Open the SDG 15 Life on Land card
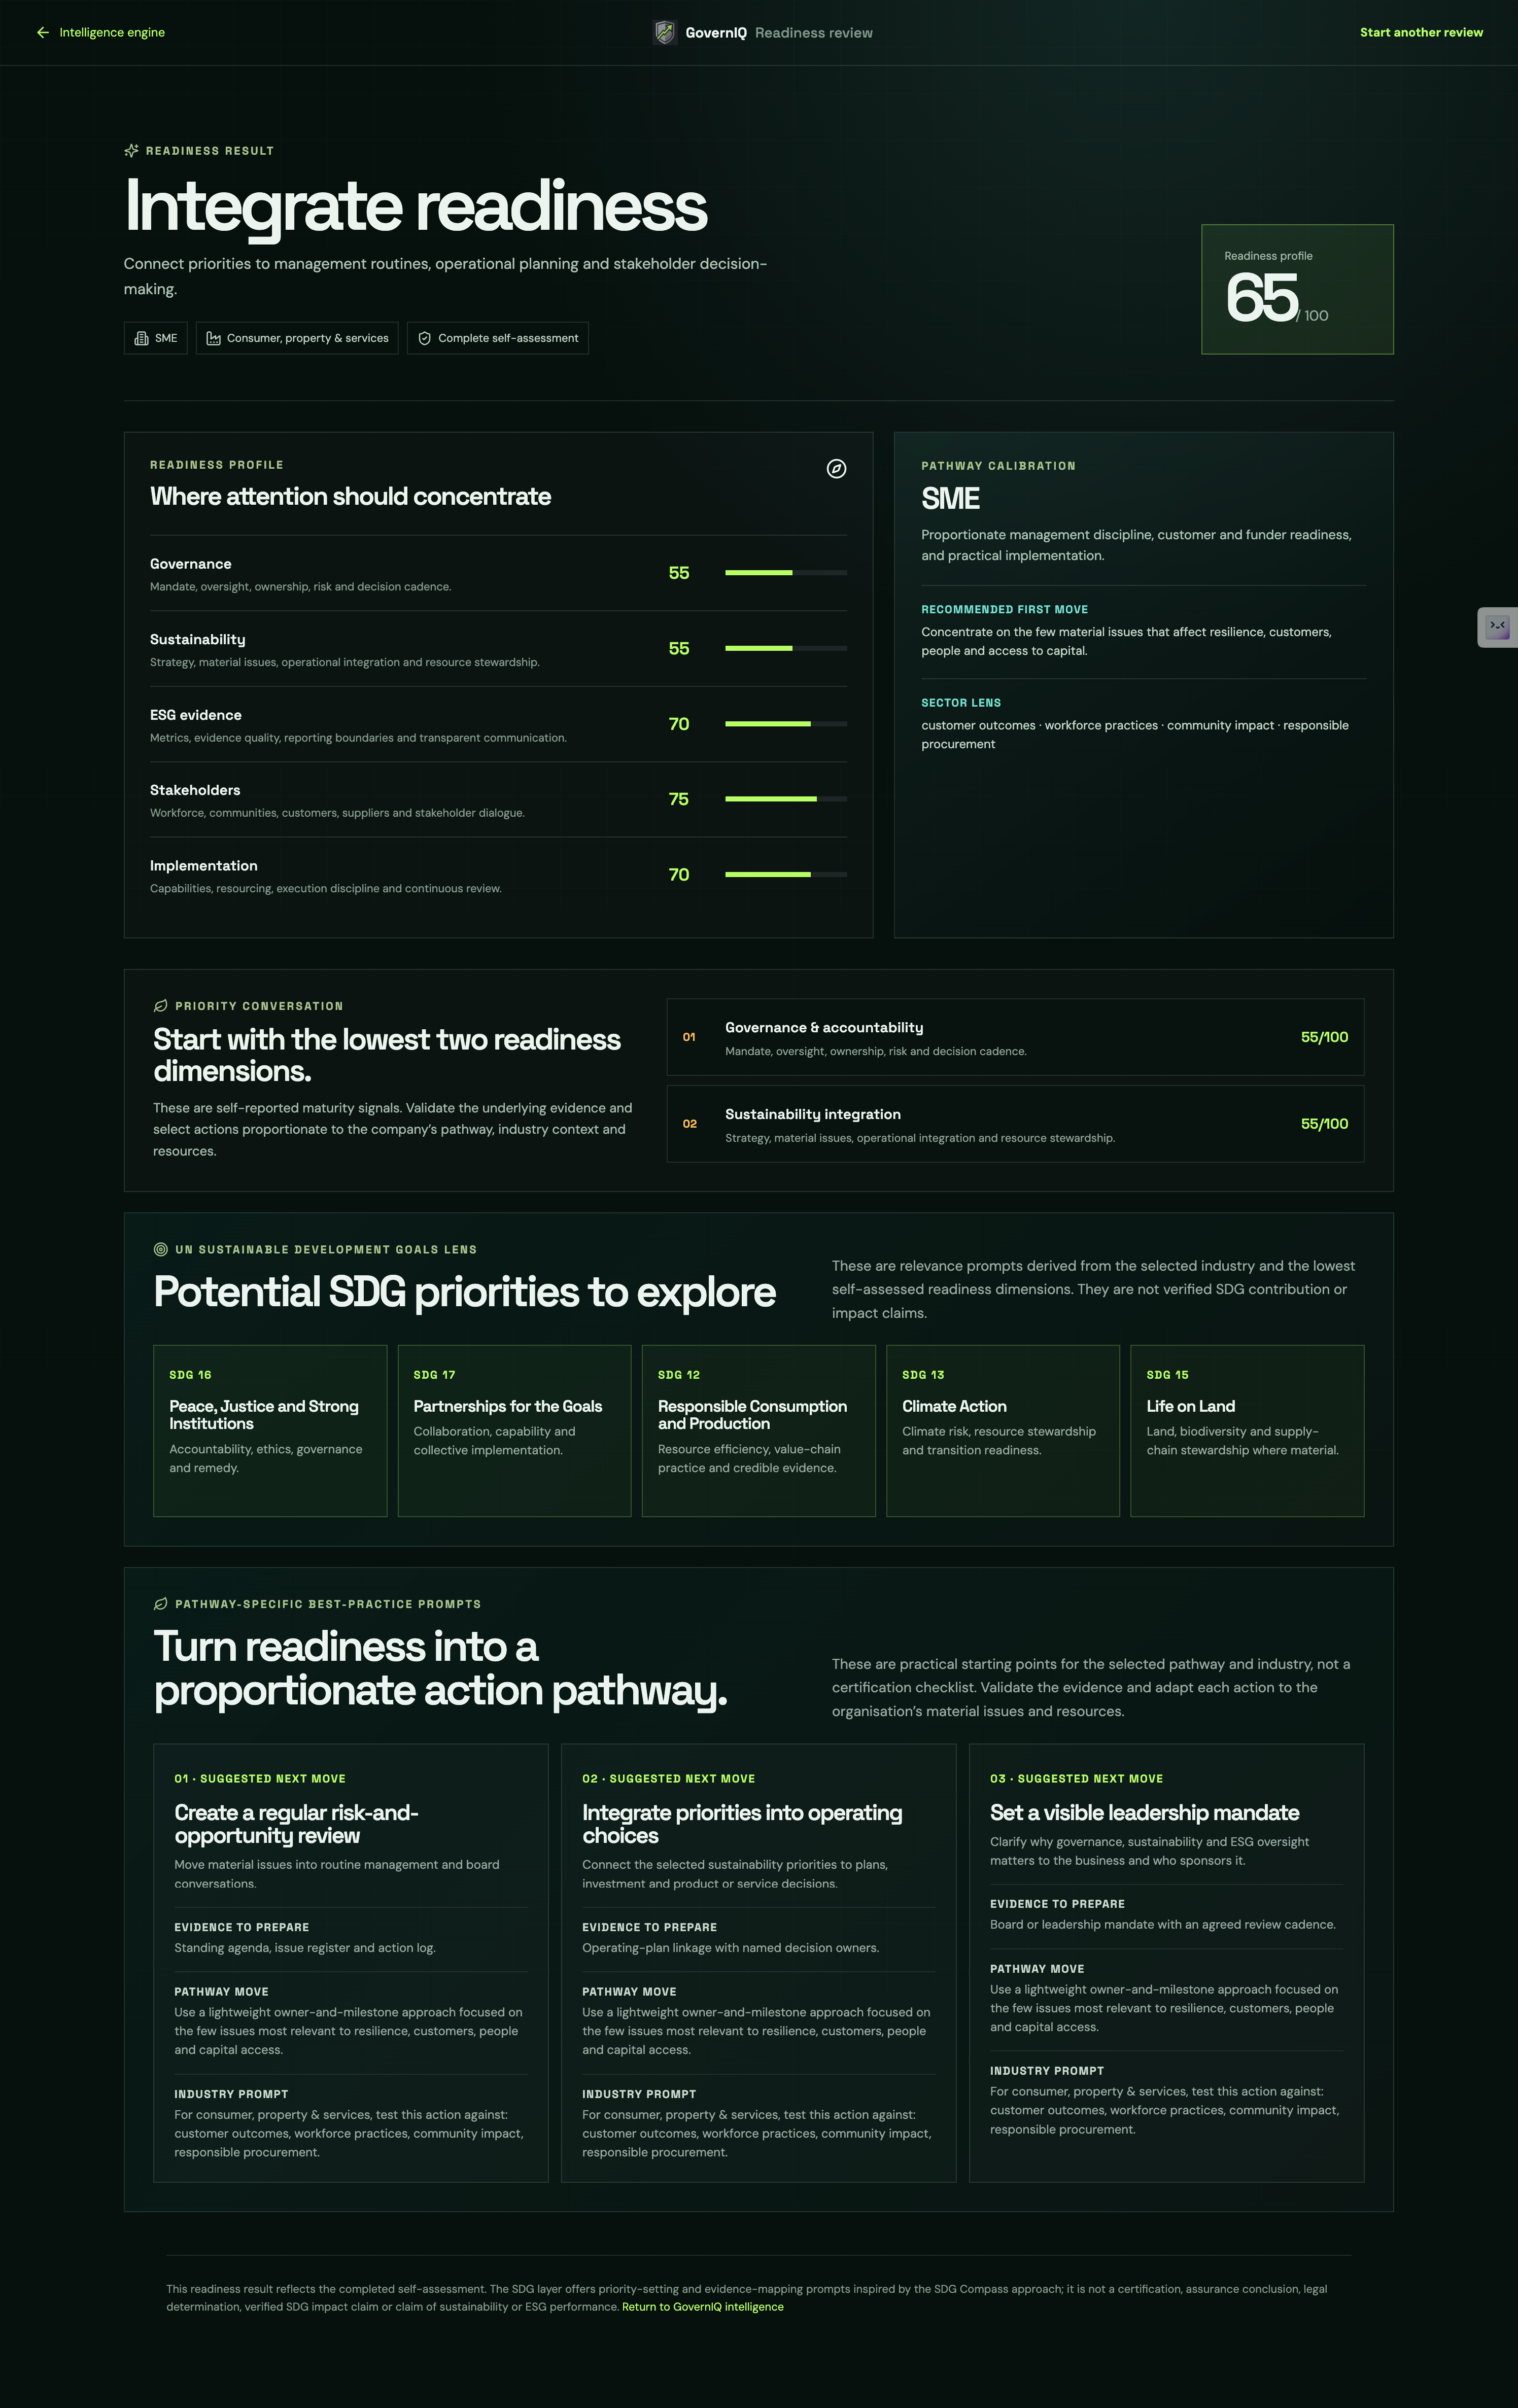The width and height of the screenshot is (1518, 2408). [x=1247, y=1431]
